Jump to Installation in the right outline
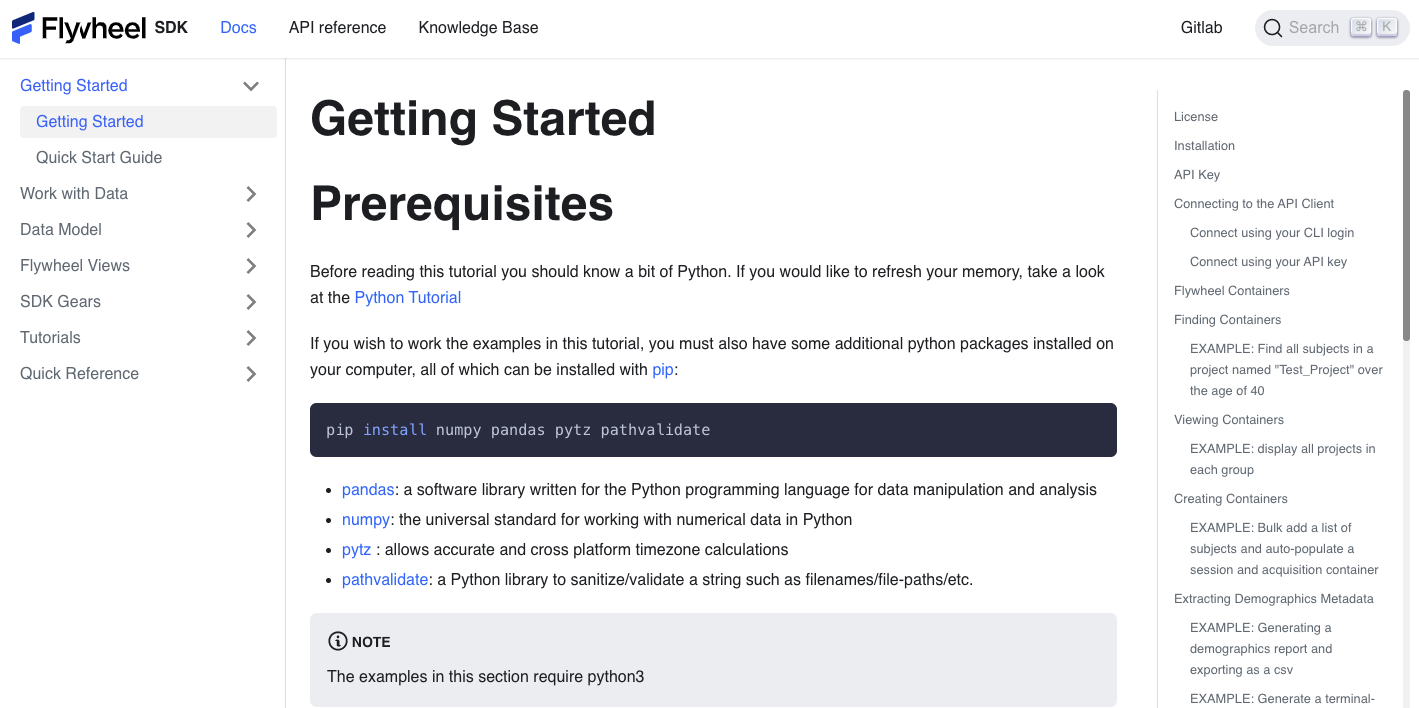Screen dimensions: 1419x708 pos(1204,145)
